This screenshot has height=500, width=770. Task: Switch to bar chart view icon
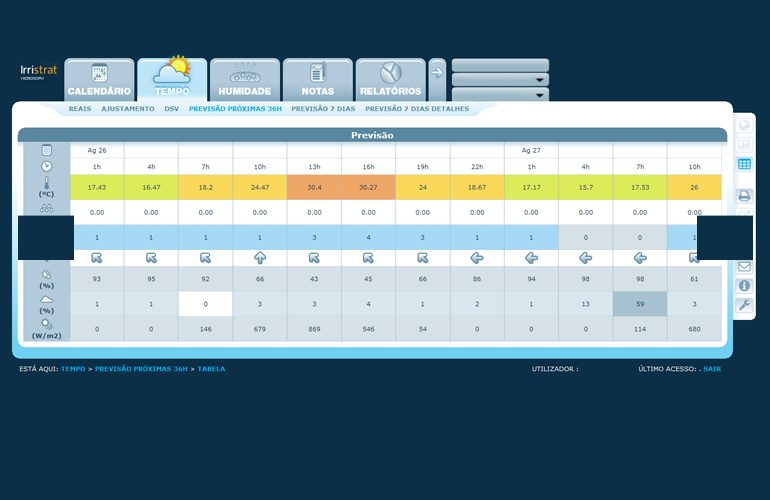(x=744, y=146)
